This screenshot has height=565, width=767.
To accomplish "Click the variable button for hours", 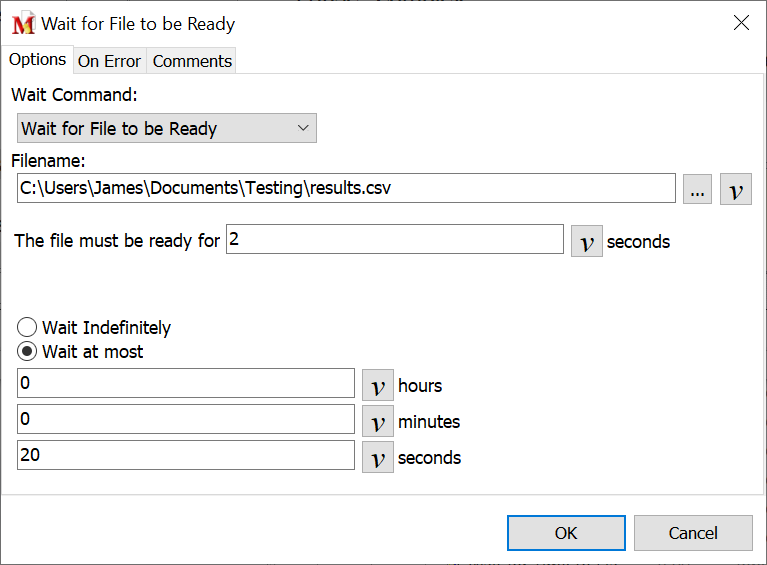I will tap(377, 385).
